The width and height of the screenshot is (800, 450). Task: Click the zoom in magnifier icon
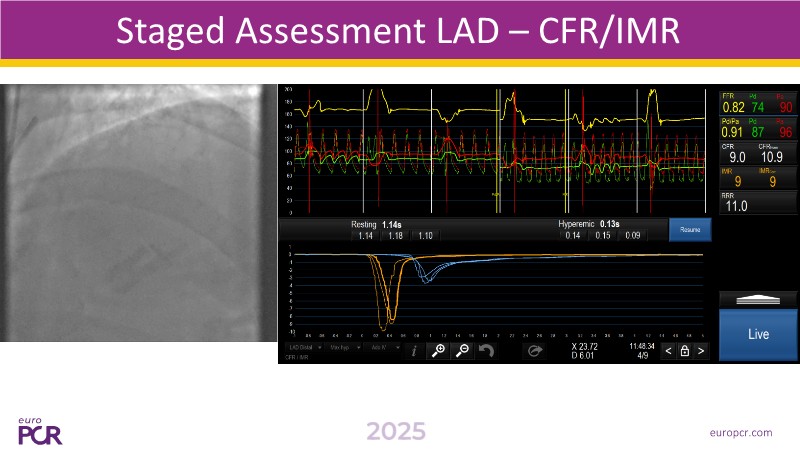[439, 350]
